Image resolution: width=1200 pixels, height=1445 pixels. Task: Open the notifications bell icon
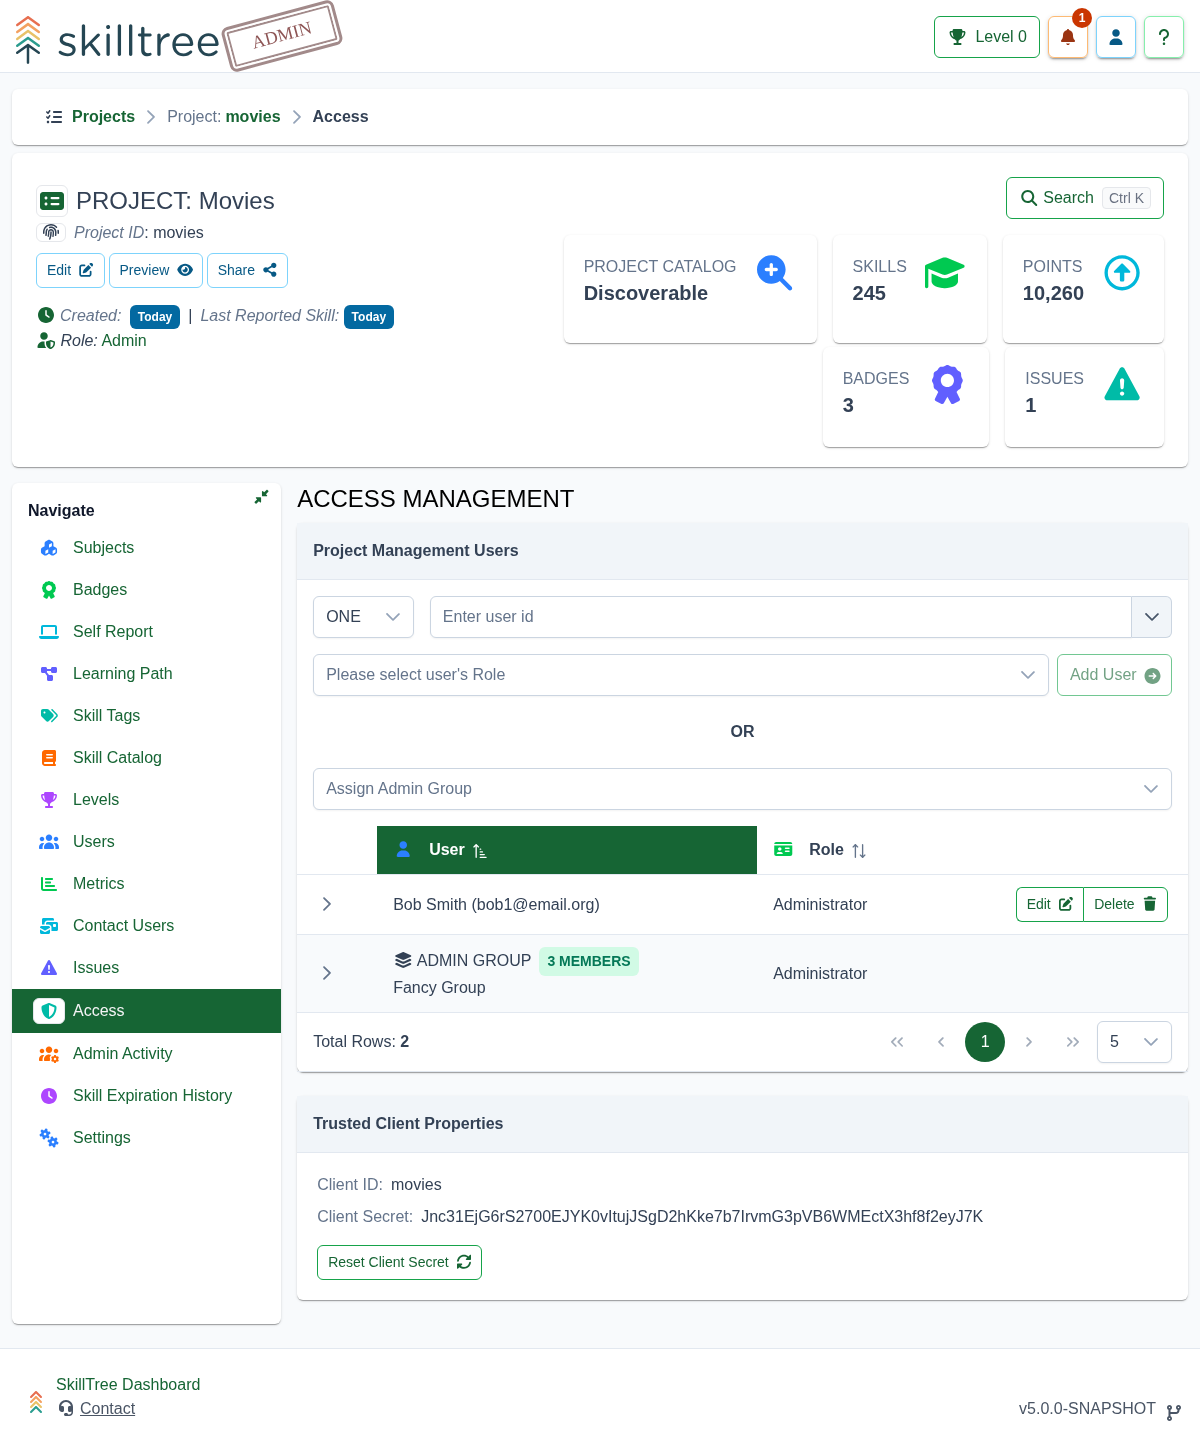pos(1067,37)
